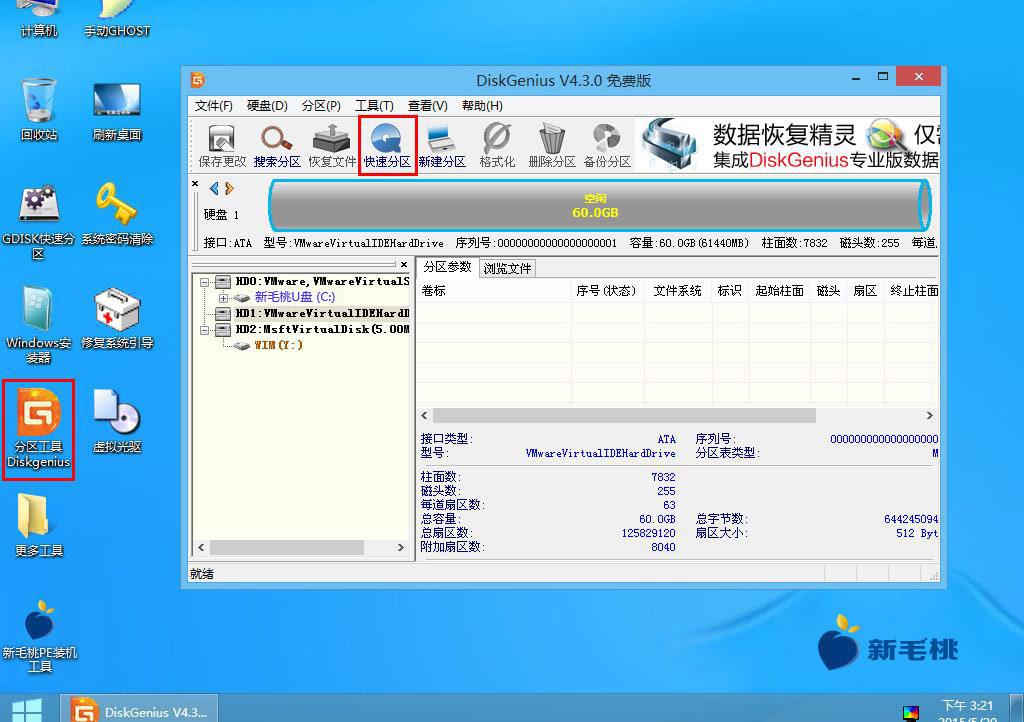Image resolution: width=1024 pixels, height=722 pixels.
Task: Click the 起始柱面 column header
Action: tap(780, 291)
